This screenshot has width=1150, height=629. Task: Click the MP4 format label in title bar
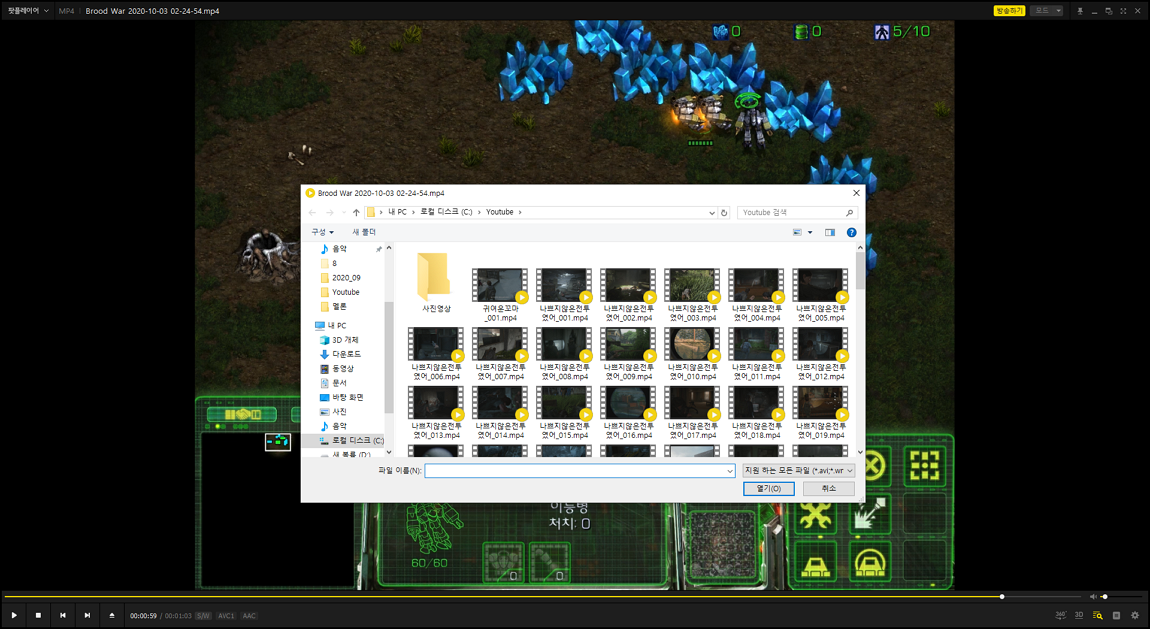(x=66, y=11)
